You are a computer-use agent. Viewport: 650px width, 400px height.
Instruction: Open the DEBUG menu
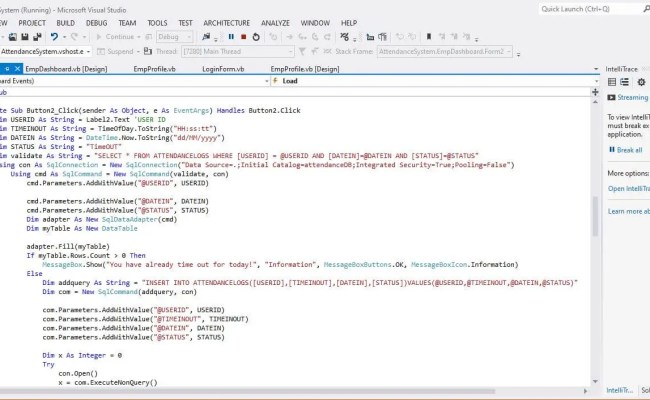coord(96,23)
